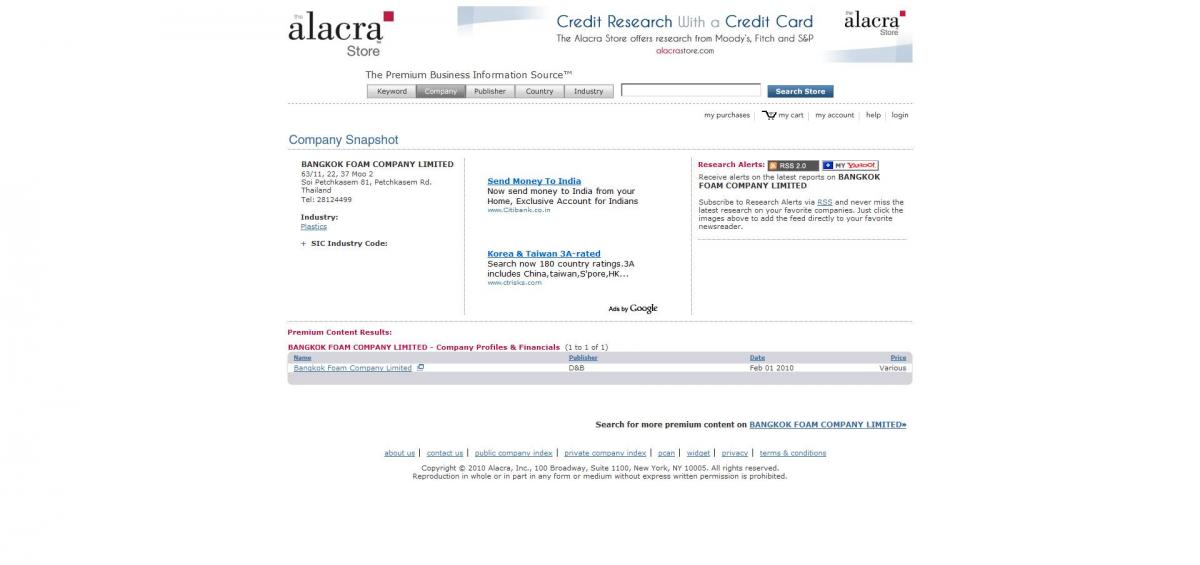Open the Send Money To India ad
The width and height of the screenshot is (1200, 565).
click(534, 181)
